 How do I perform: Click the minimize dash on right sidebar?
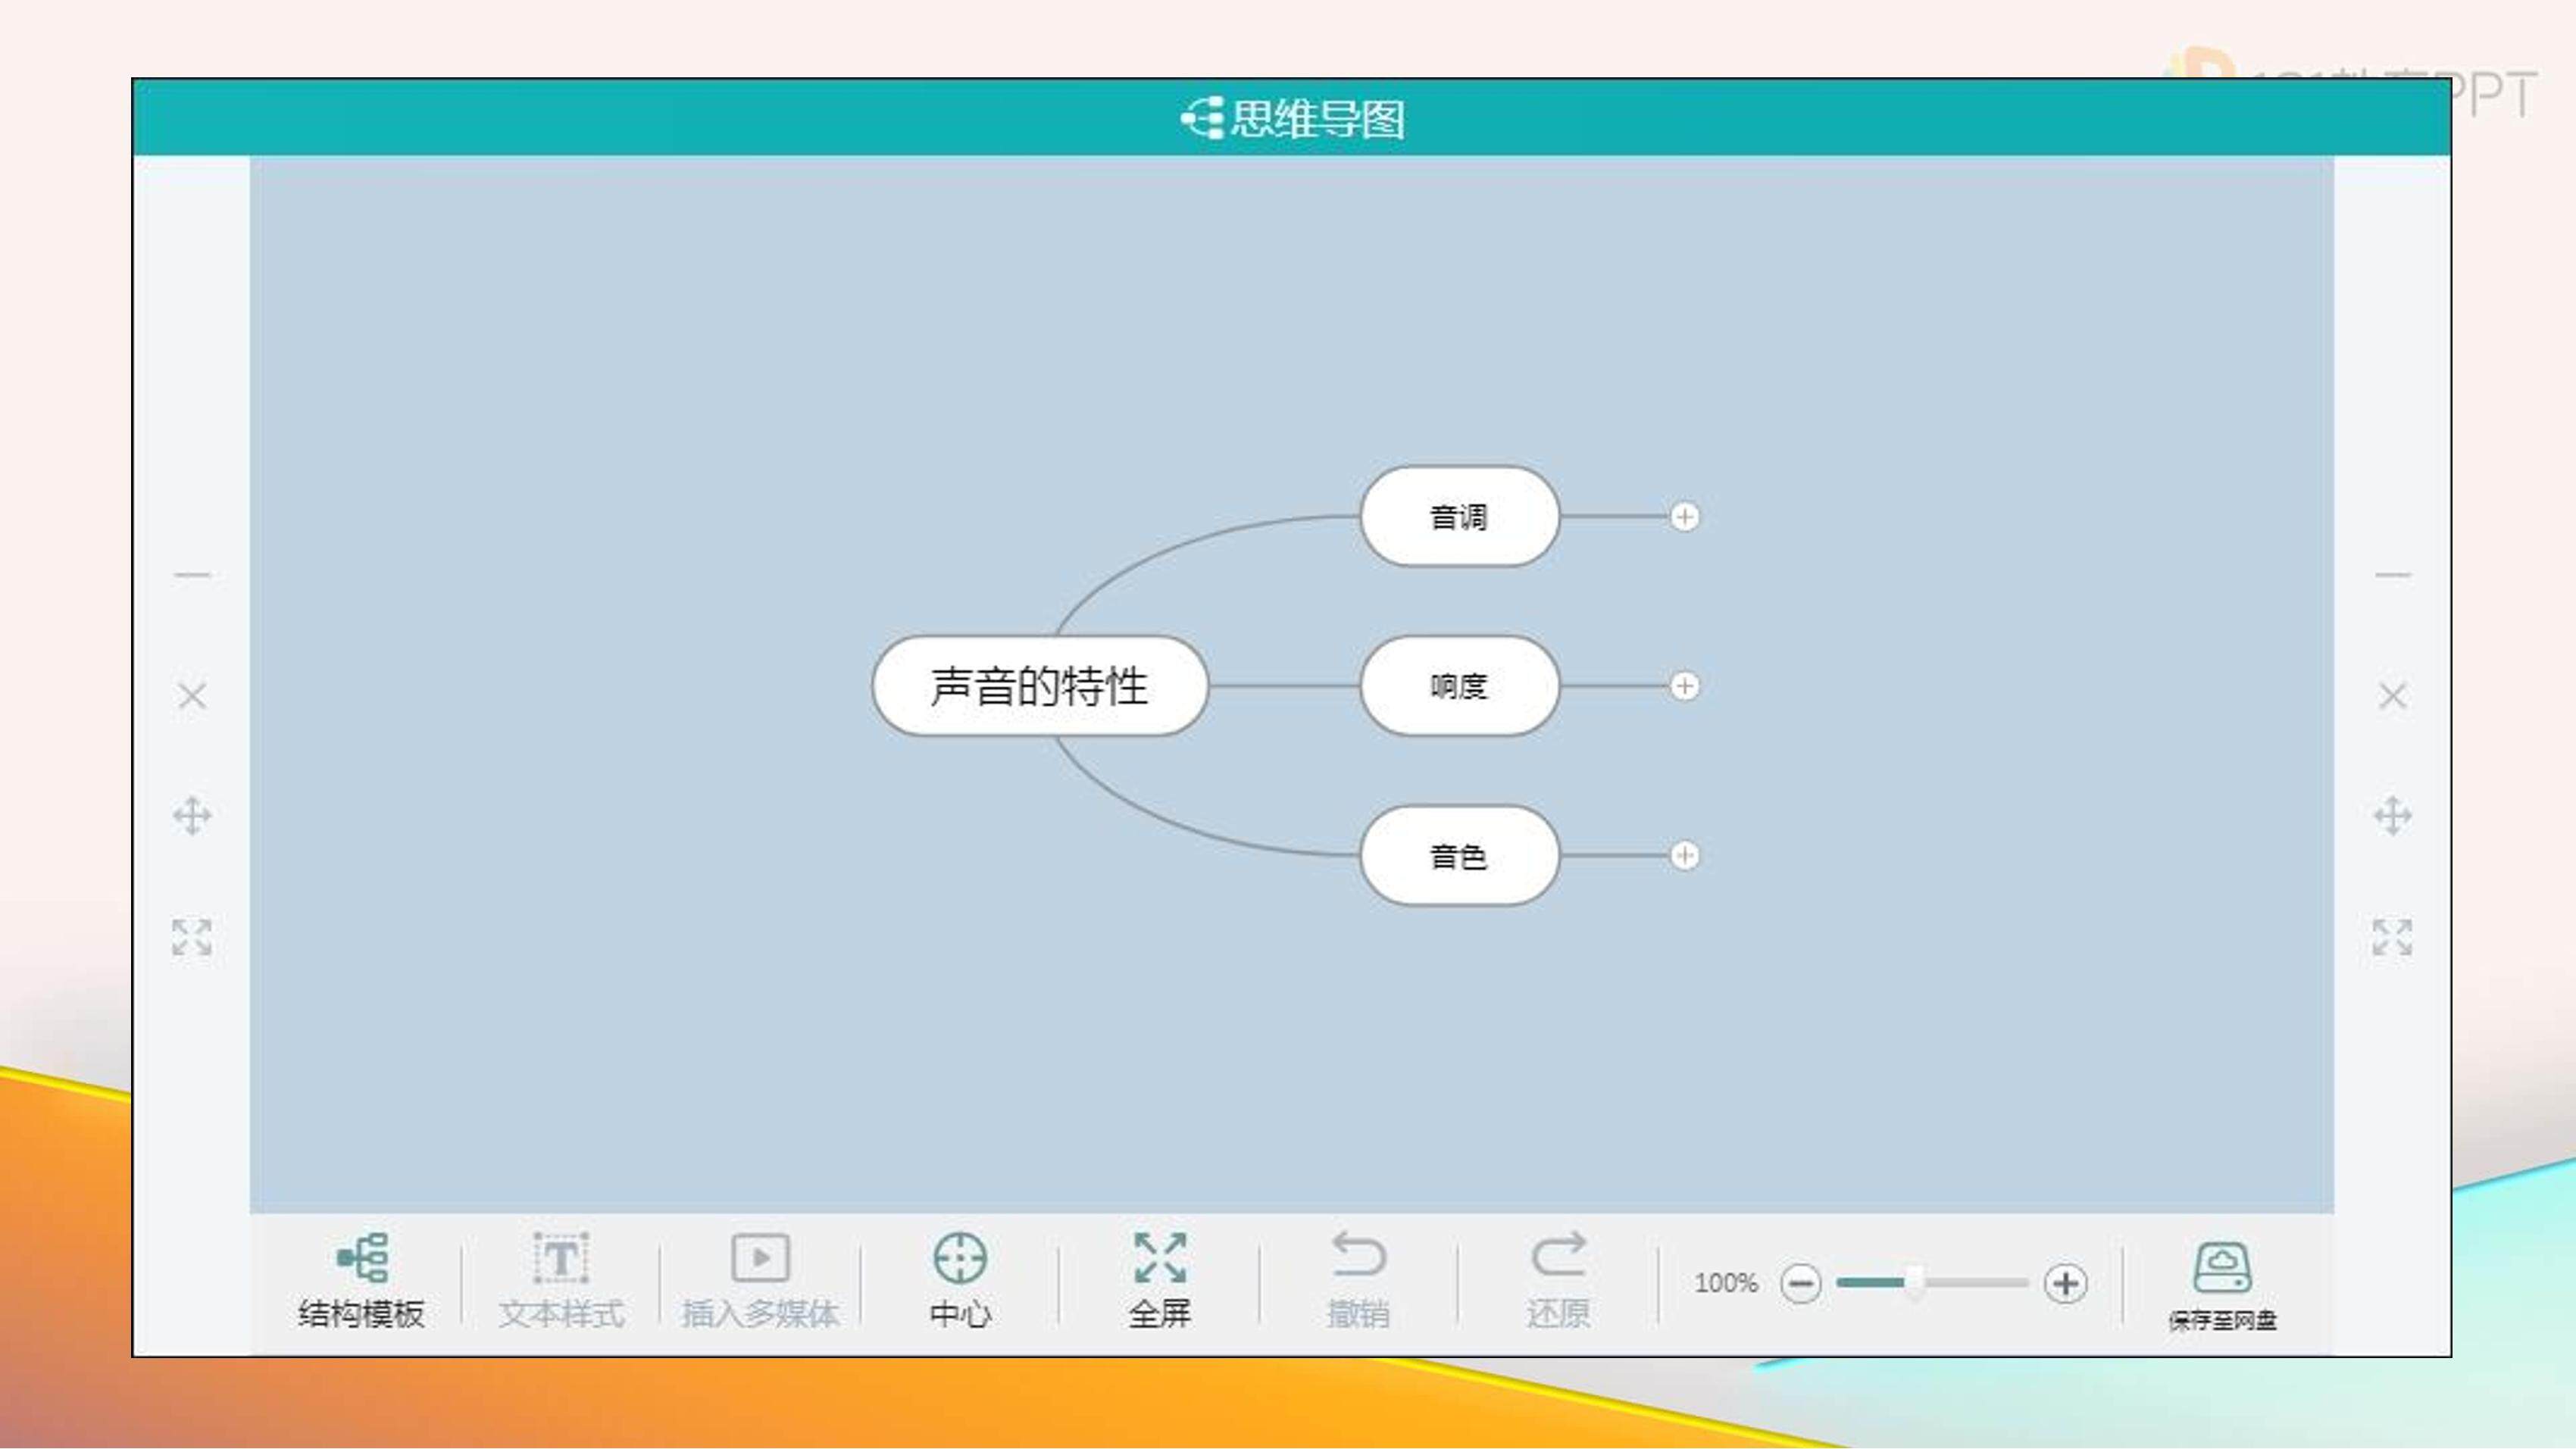click(2393, 575)
